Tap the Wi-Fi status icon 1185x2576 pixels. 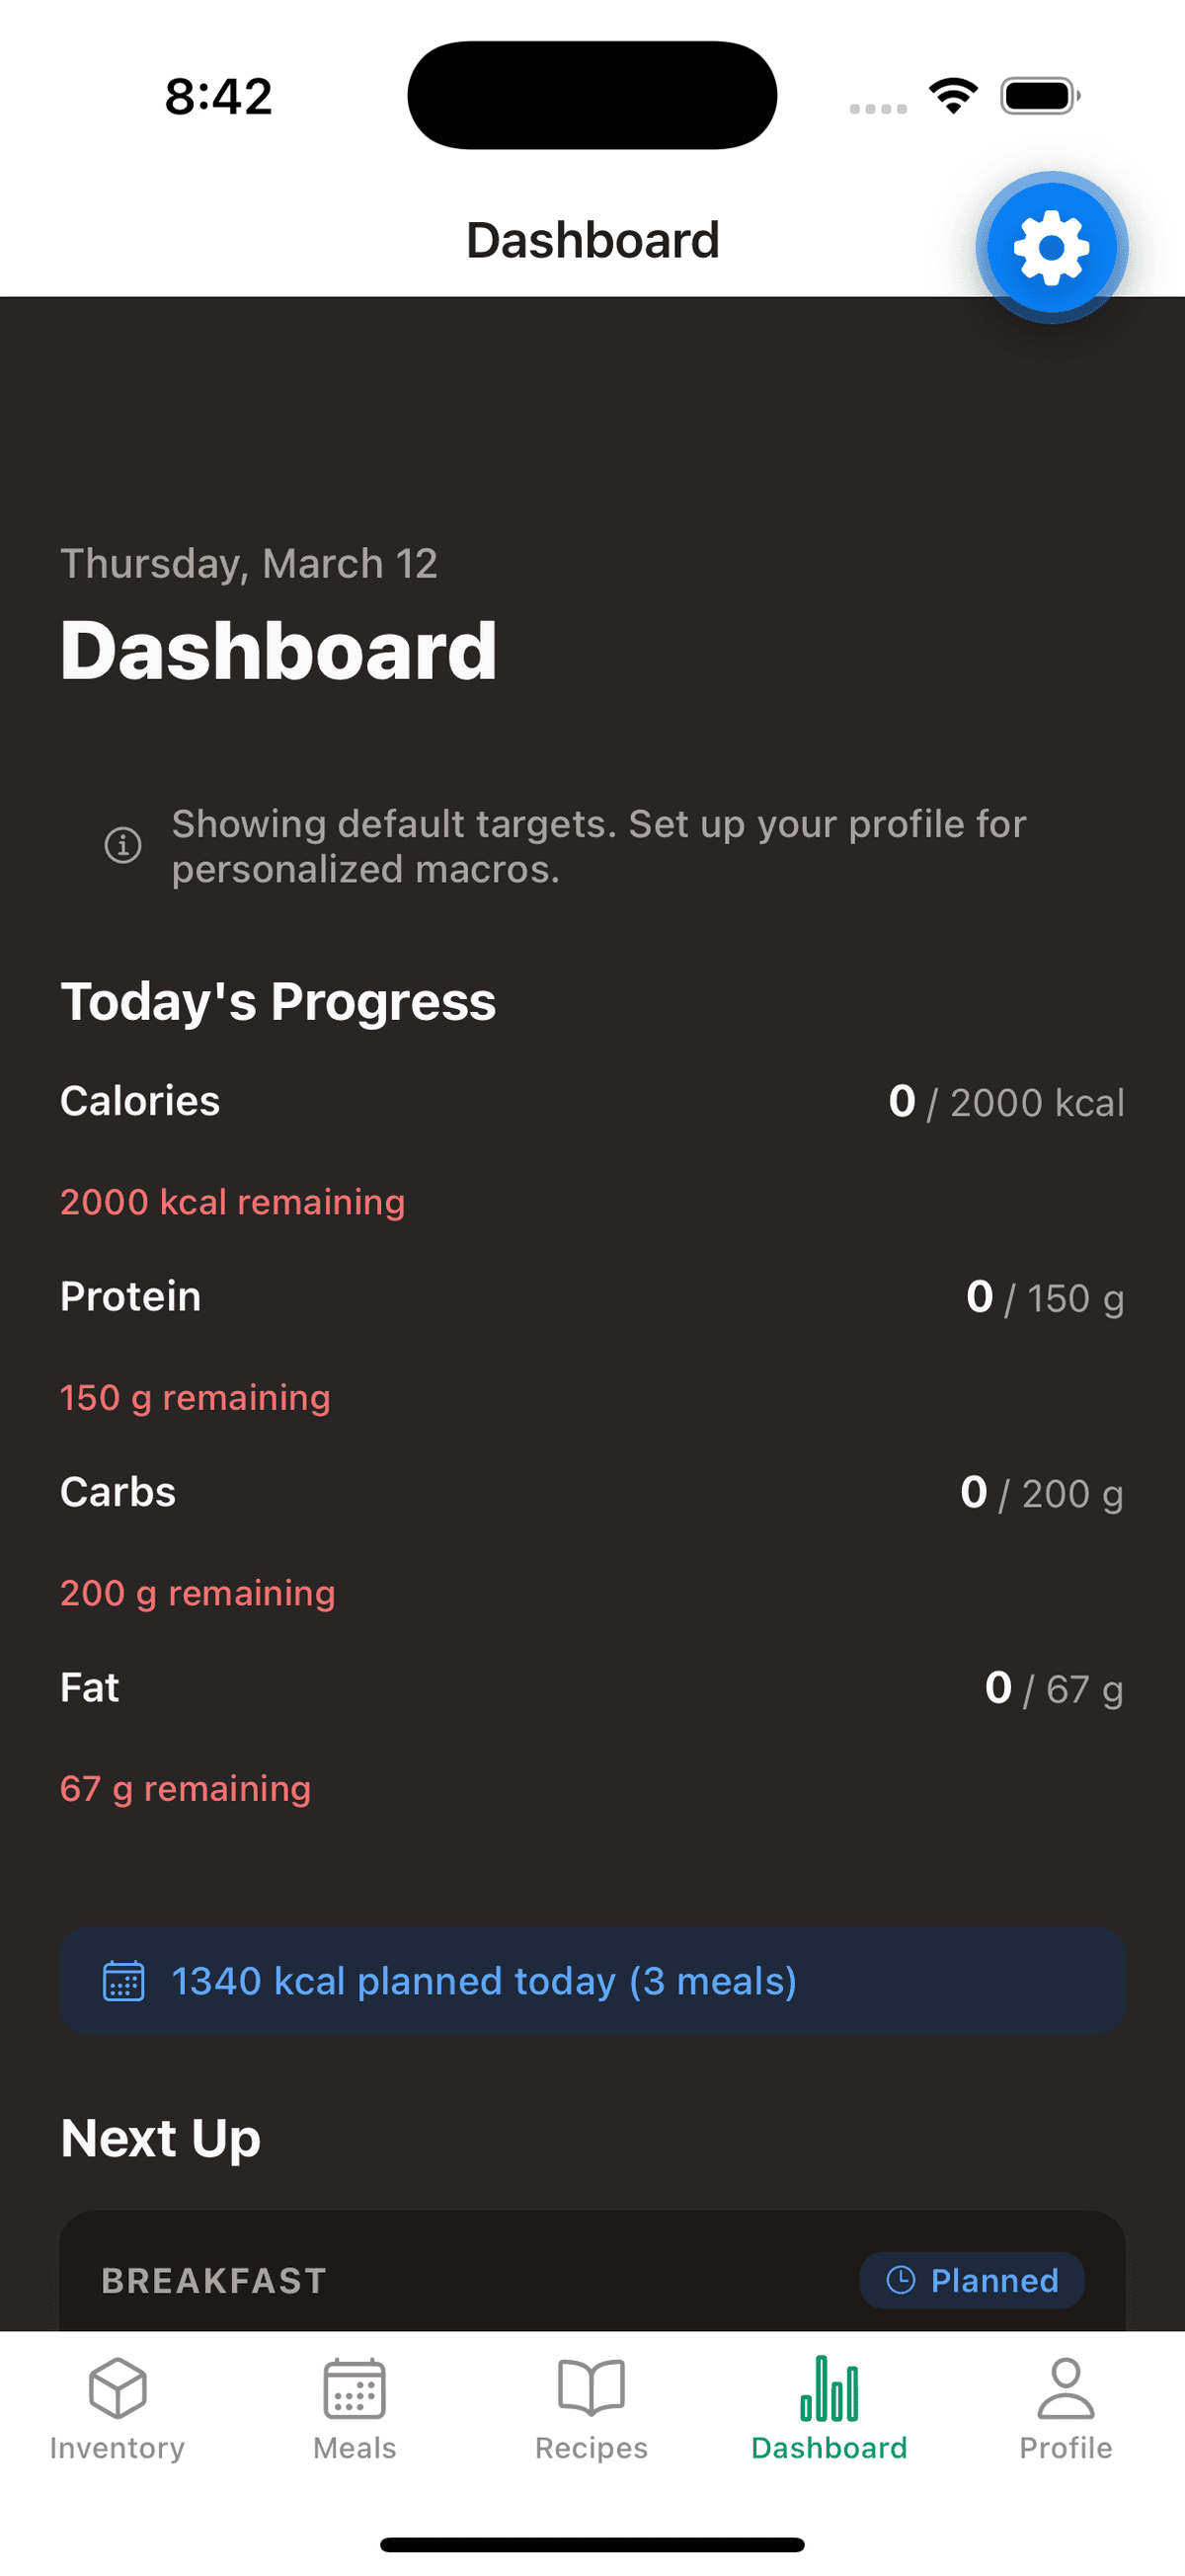click(953, 96)
